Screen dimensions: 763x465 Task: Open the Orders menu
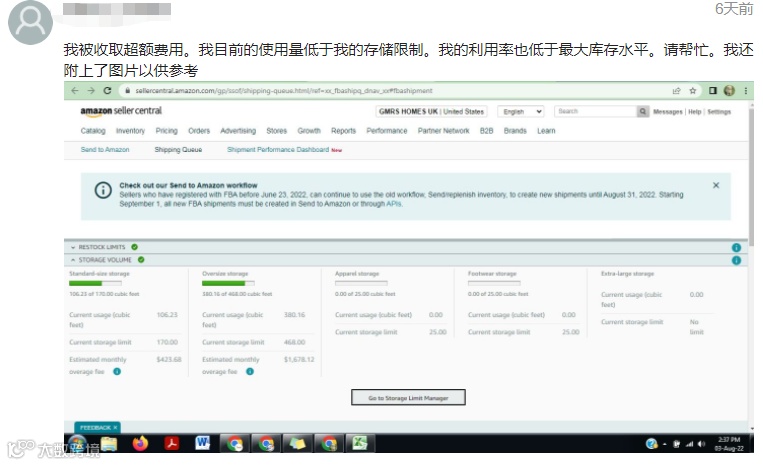pyautogui.click(x=199, y=131)
